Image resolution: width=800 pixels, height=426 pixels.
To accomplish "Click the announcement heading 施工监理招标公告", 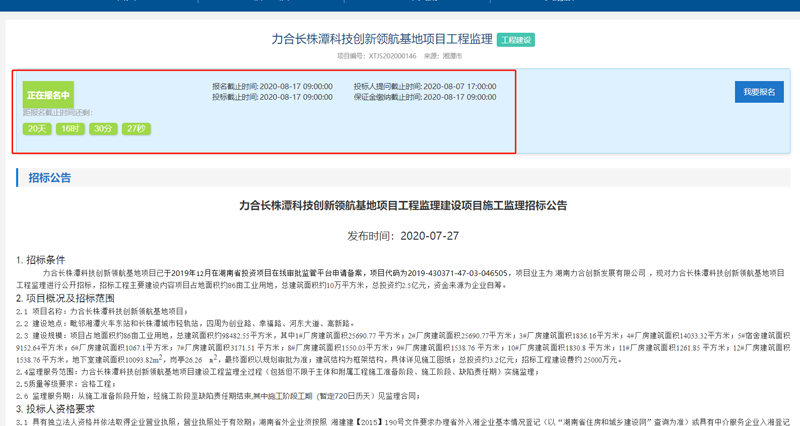I will pyautogui.click(x=403, y=205).
